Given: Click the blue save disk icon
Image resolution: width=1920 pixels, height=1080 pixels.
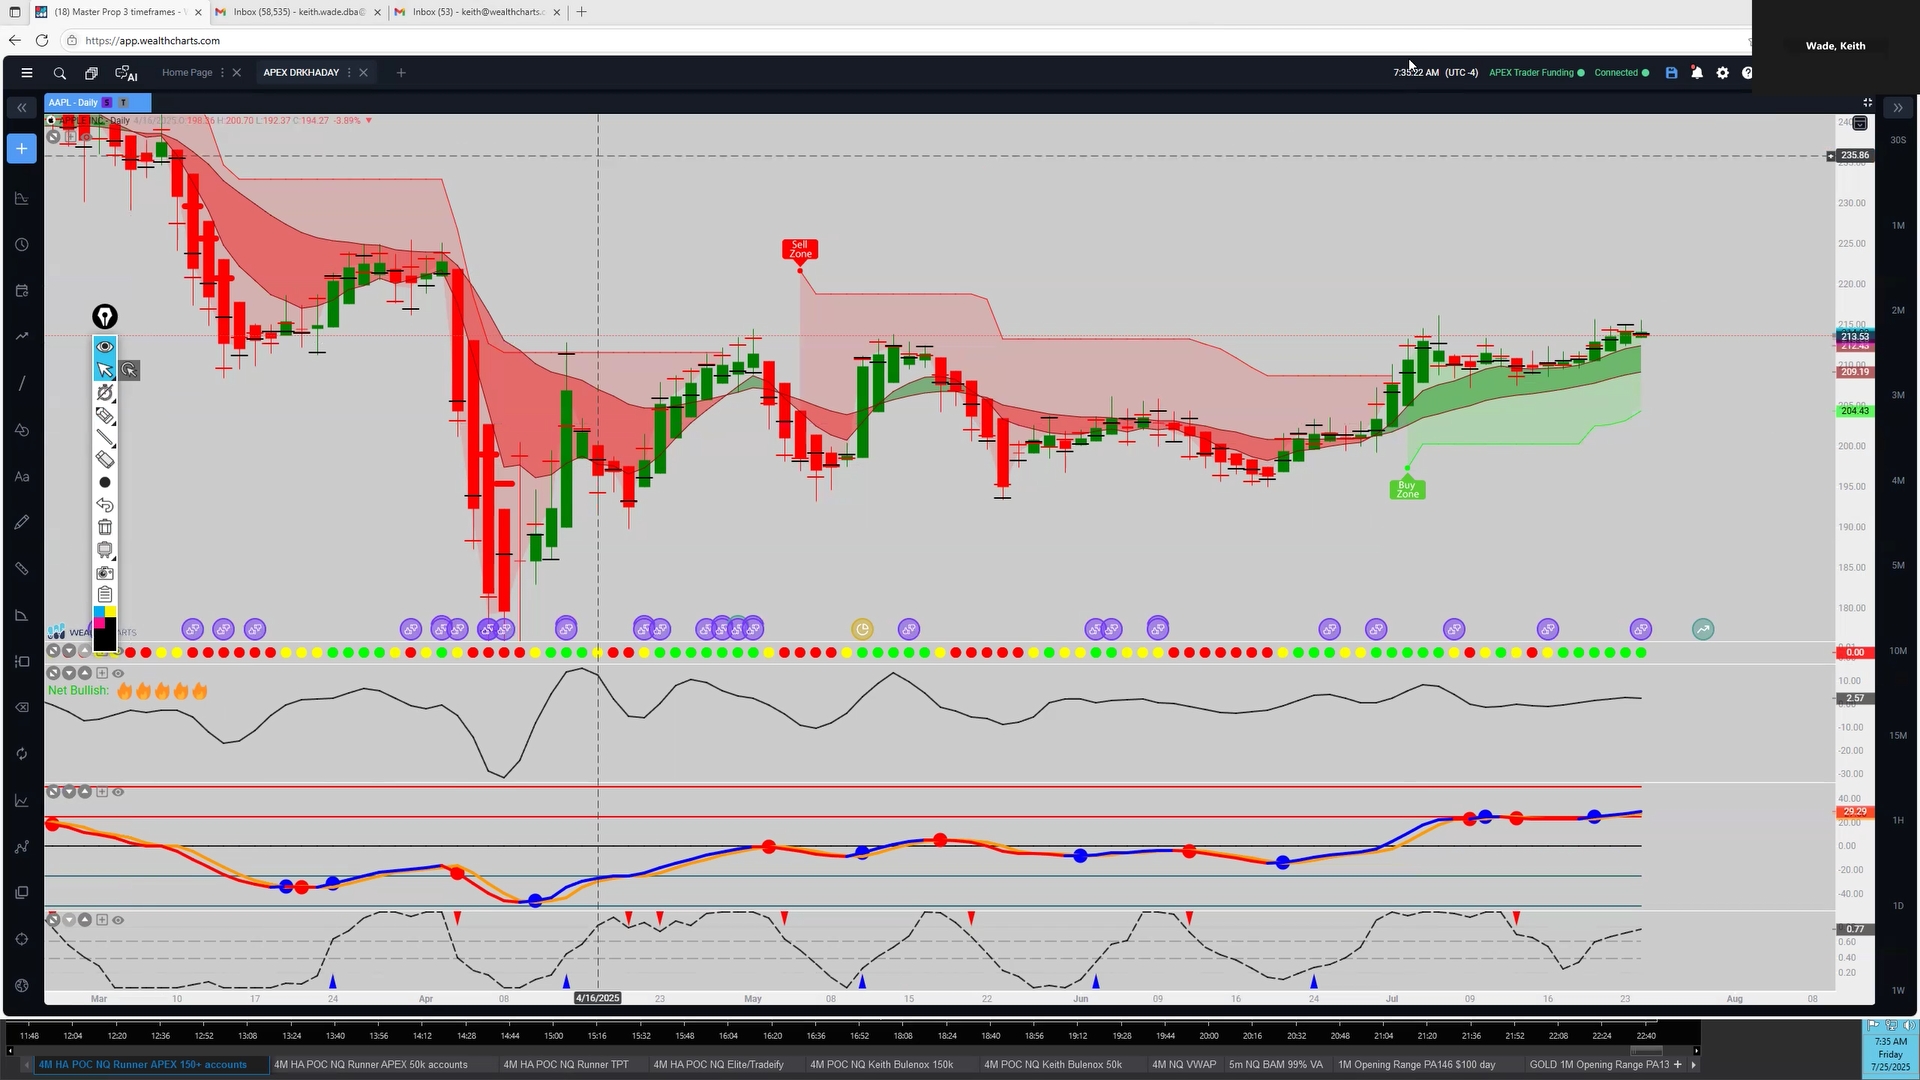Looking at the screenshot, I should 1671,73.
